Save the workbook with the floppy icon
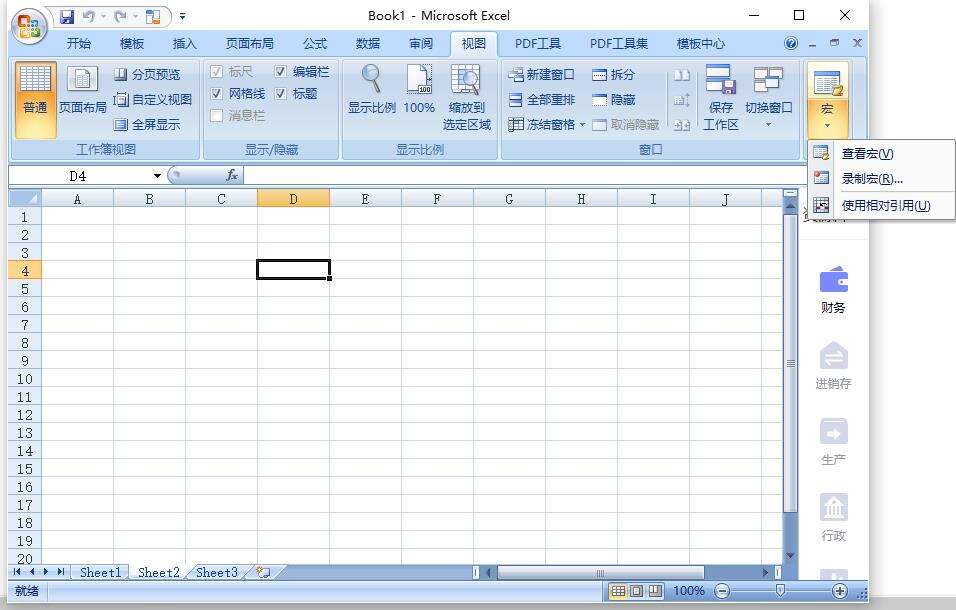The image size is (956, 610). (x=66, y=16)
